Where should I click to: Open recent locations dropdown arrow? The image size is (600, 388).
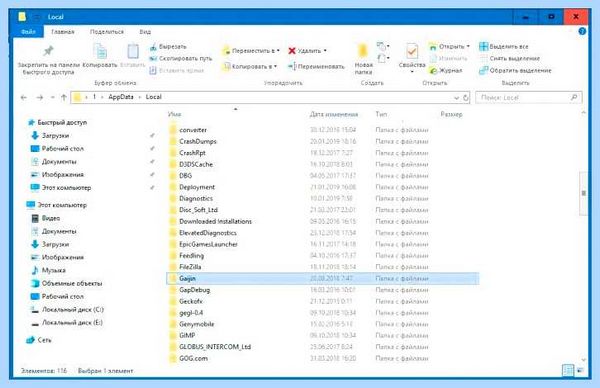pos(52,98)
